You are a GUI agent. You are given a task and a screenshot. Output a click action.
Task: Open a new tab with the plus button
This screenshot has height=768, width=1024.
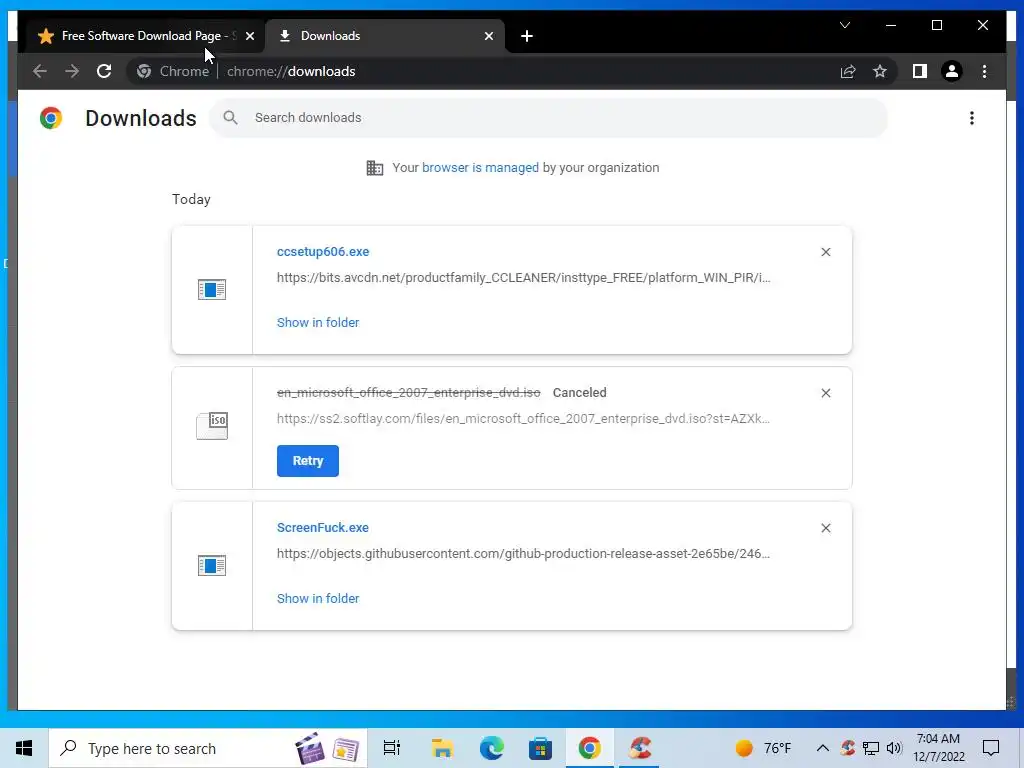tap(527, 36)
